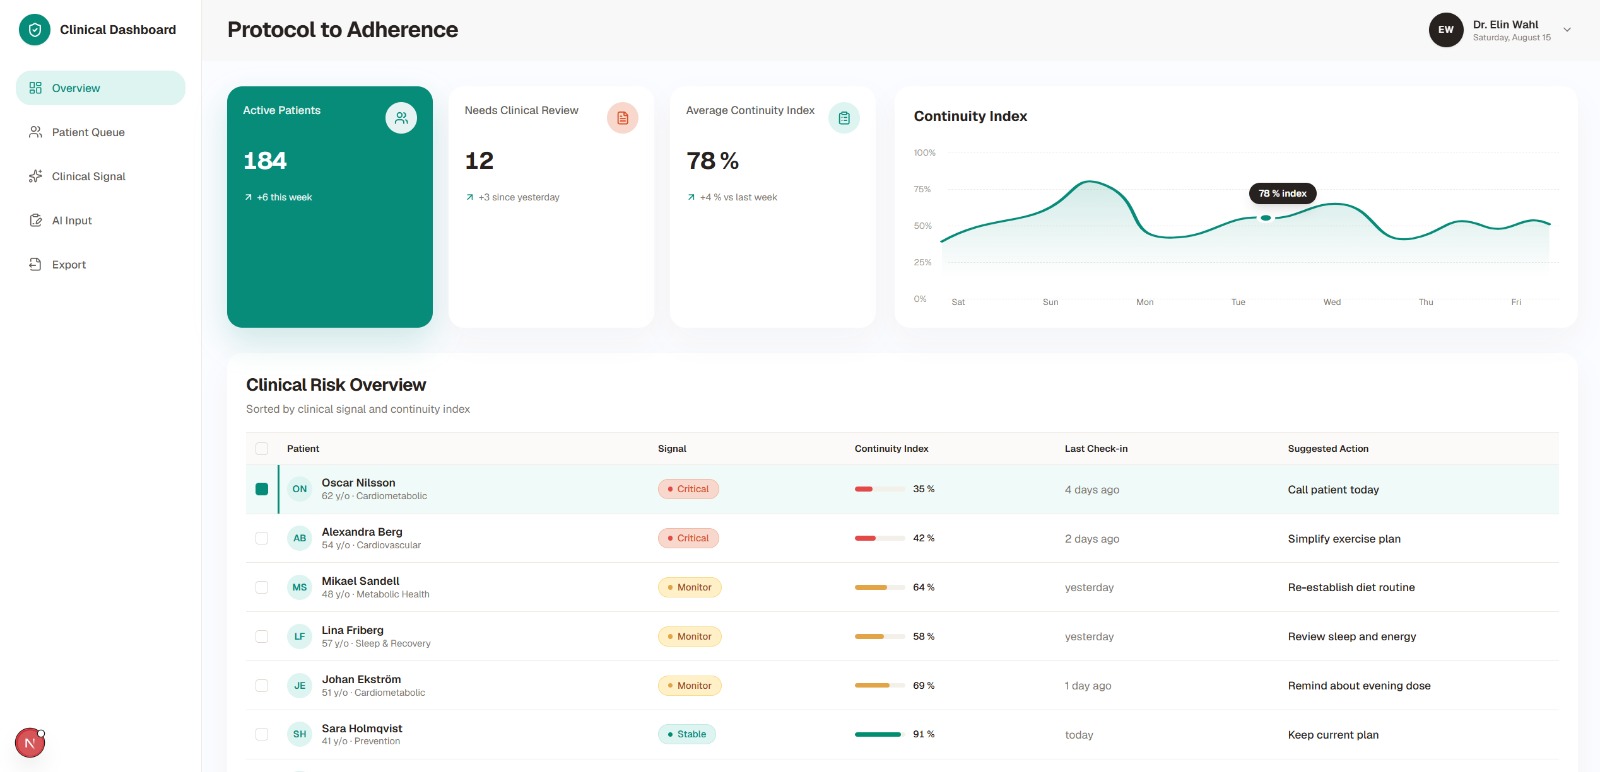
Task: Click Oscar Nilsson's ON avatar
Action: [x=300, y=489]
